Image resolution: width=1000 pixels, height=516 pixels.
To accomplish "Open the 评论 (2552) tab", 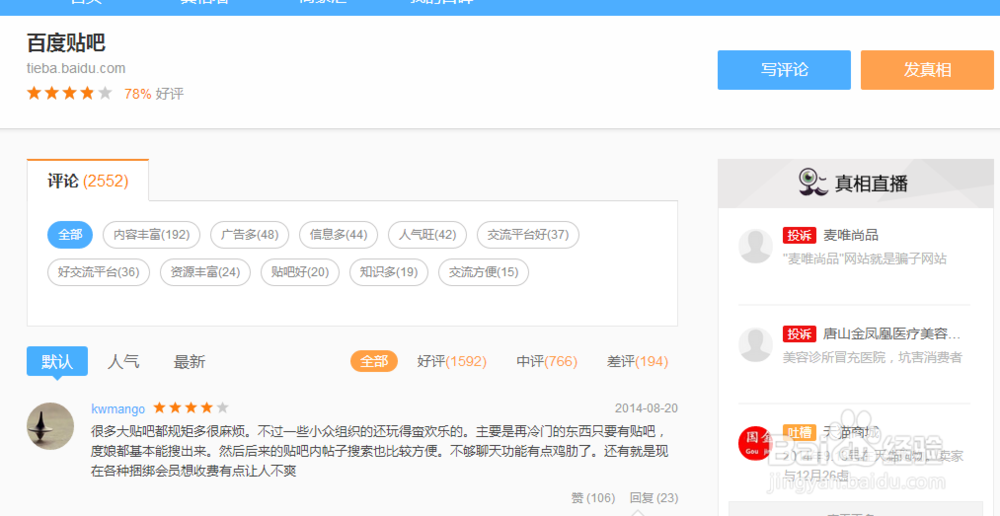I will (88, 181).
